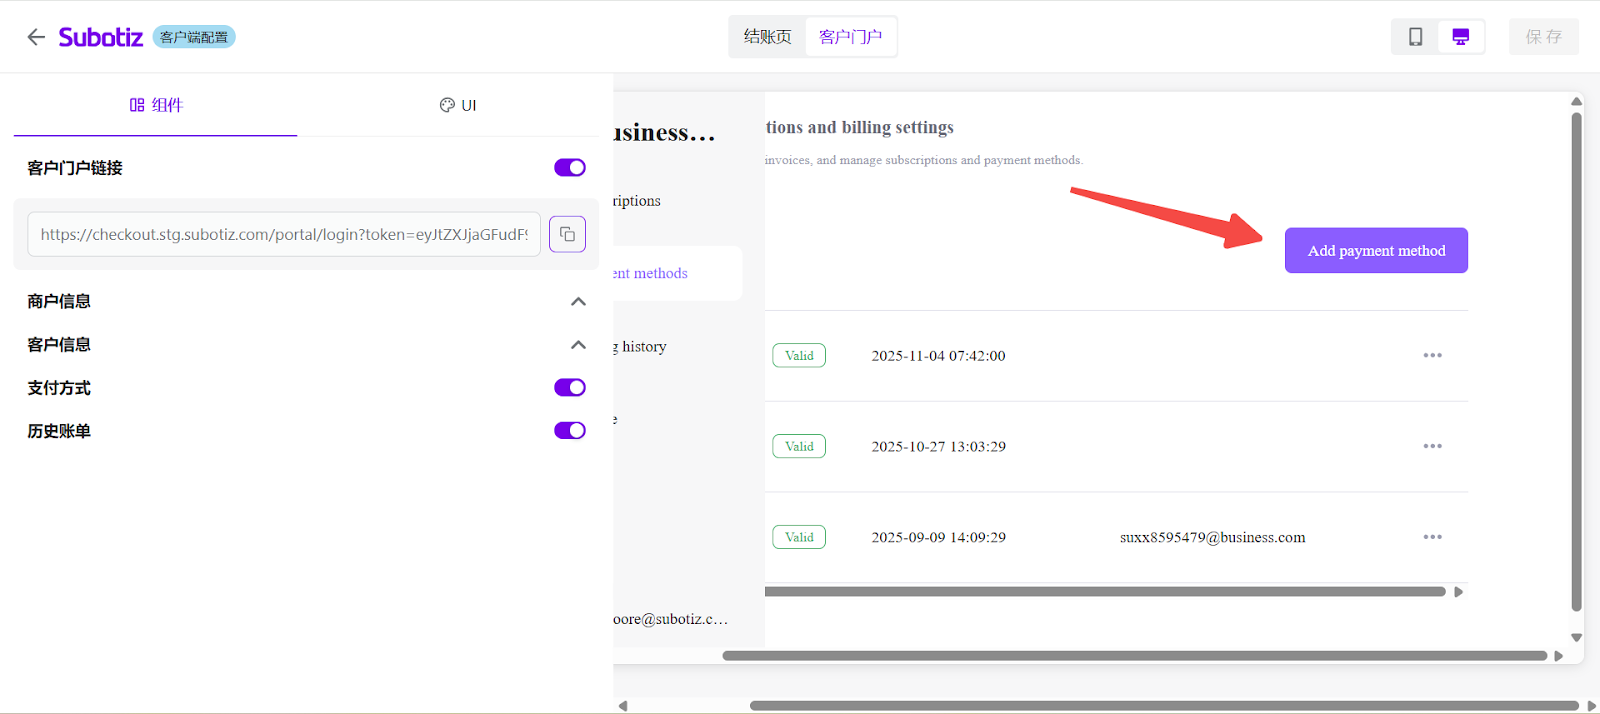
Task: Switch to desktop device preview
Action: click(x=1460, y=37)
